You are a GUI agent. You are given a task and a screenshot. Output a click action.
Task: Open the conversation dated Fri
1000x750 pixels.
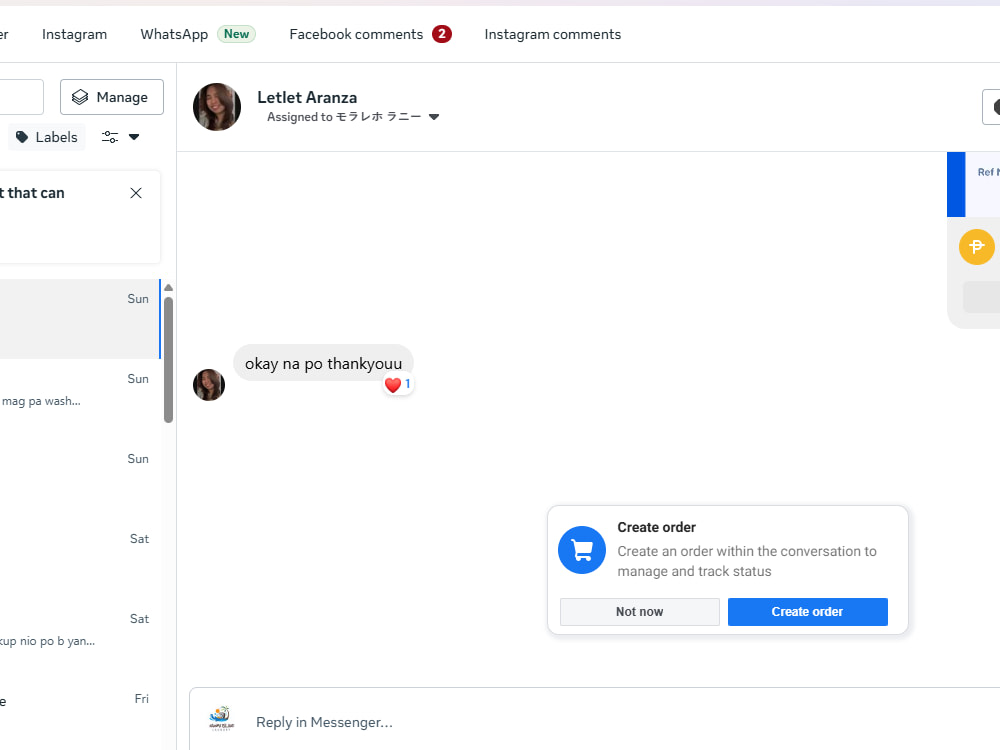click(80, 714)
